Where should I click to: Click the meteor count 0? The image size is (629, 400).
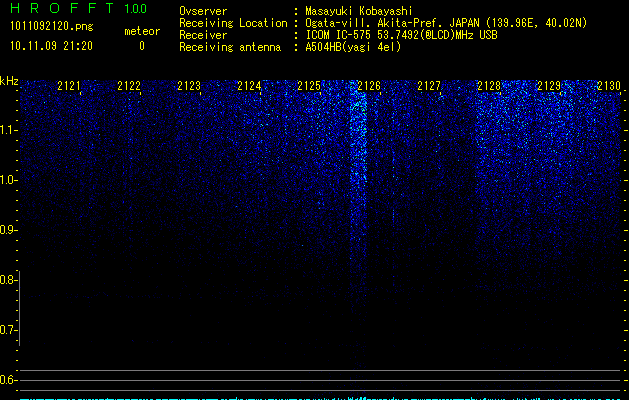[142, 46]
